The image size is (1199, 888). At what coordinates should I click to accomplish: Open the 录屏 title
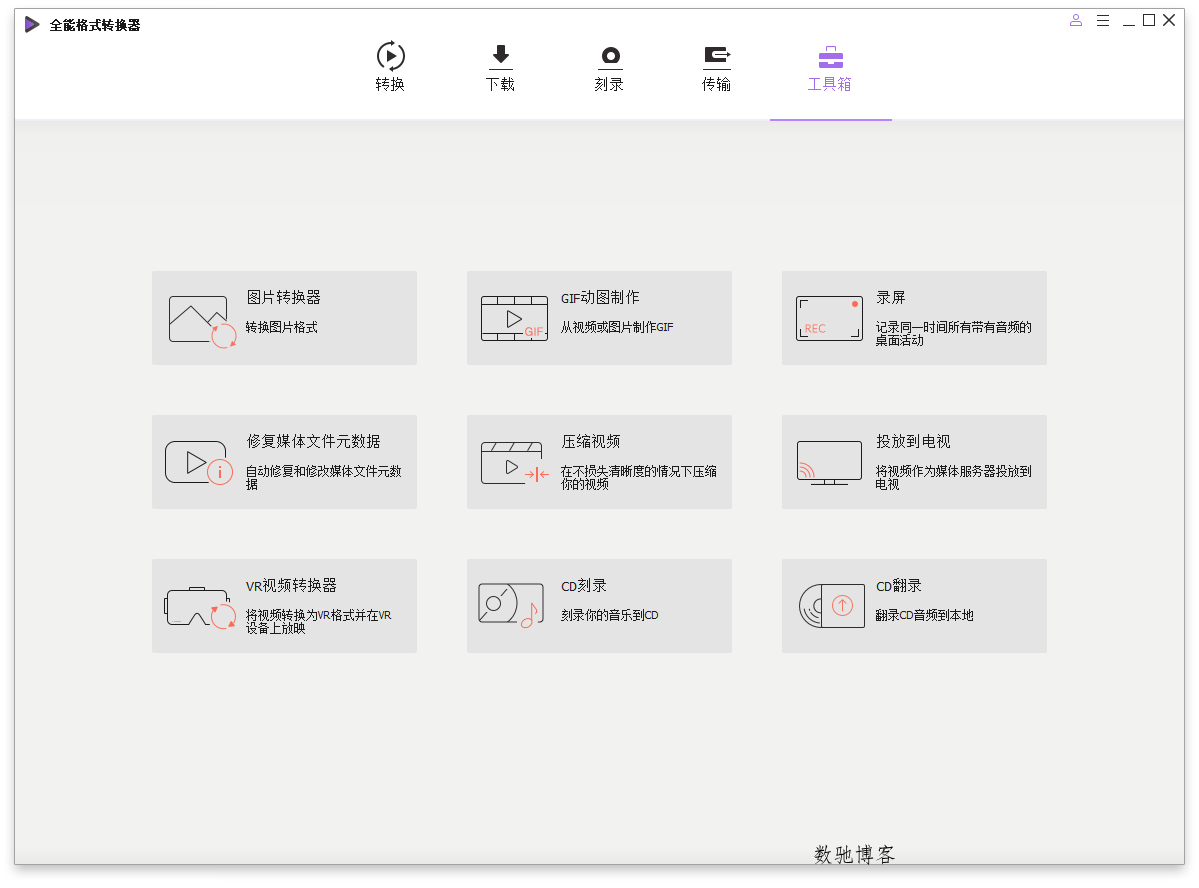pos(891,298)
